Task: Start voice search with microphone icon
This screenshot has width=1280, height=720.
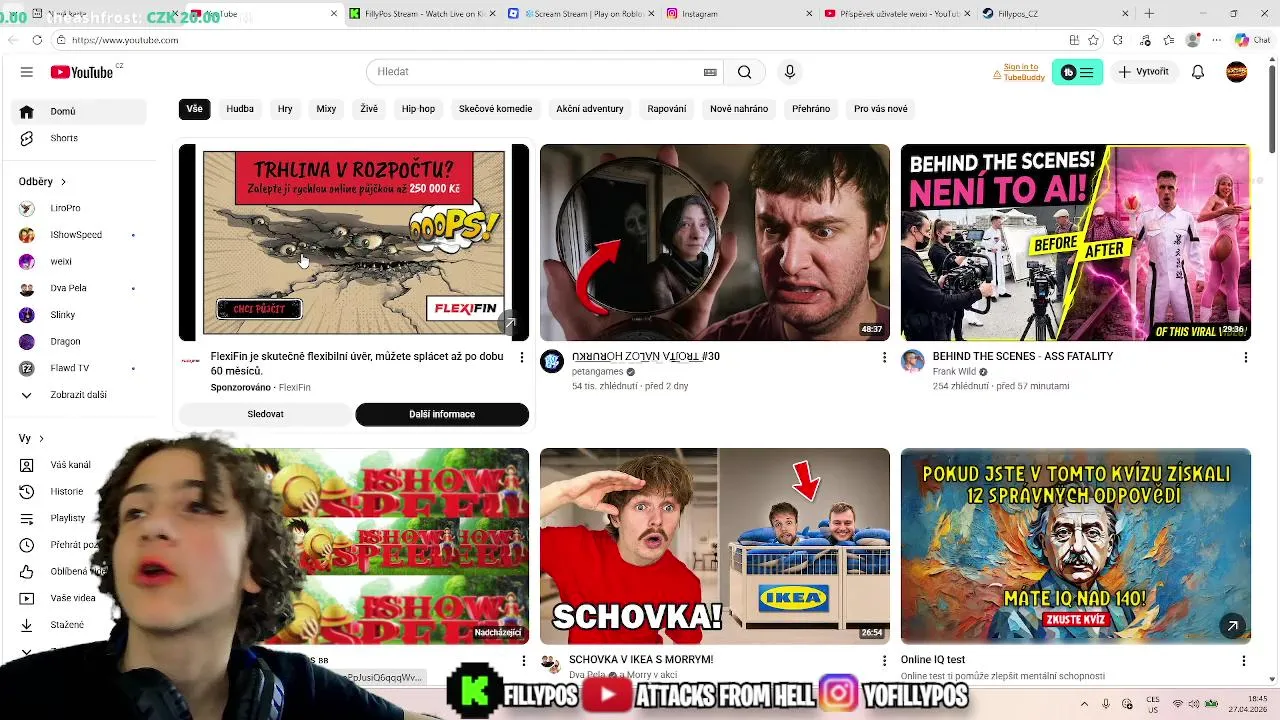Action: (790, 72)
